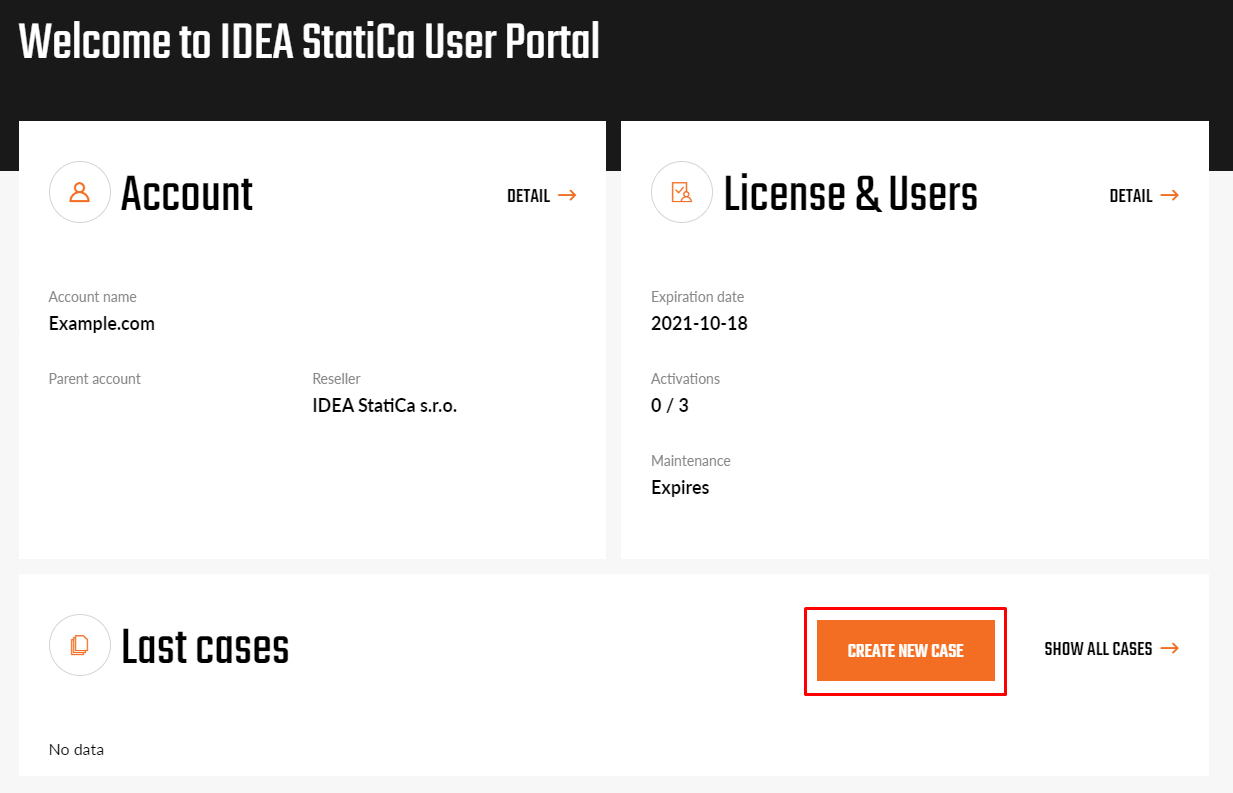The image size is (1233, 793).
Task: Select the circular icon in the Last cases section
Action: 80,645
